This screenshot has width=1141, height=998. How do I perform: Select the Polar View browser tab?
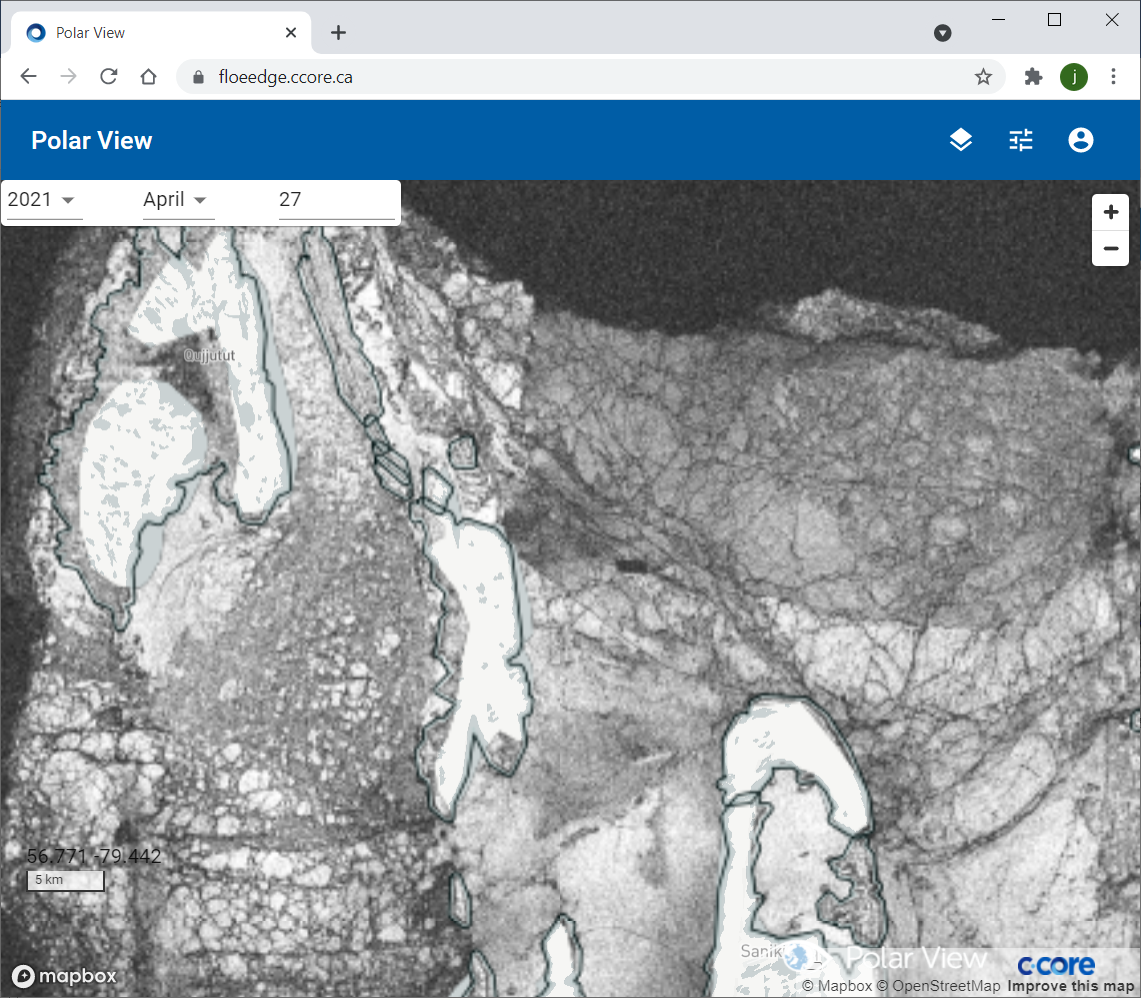[x=150, y=33]
